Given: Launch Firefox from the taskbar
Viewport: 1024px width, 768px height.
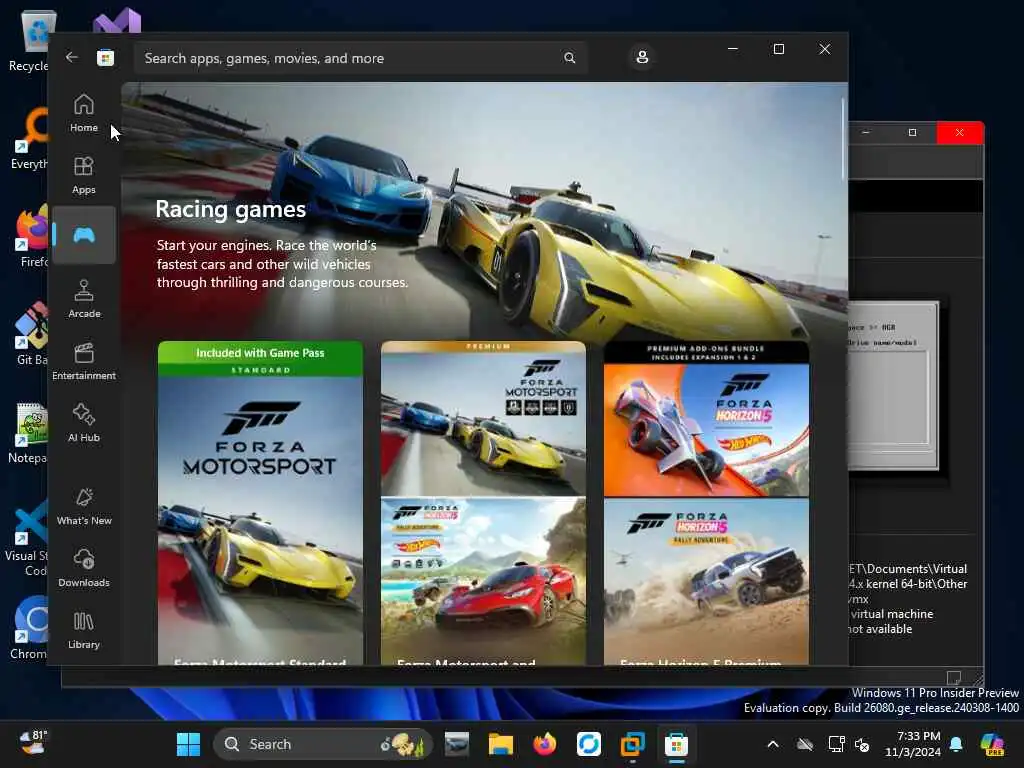Looking at the screenshot, I should (x=544, y=744).
